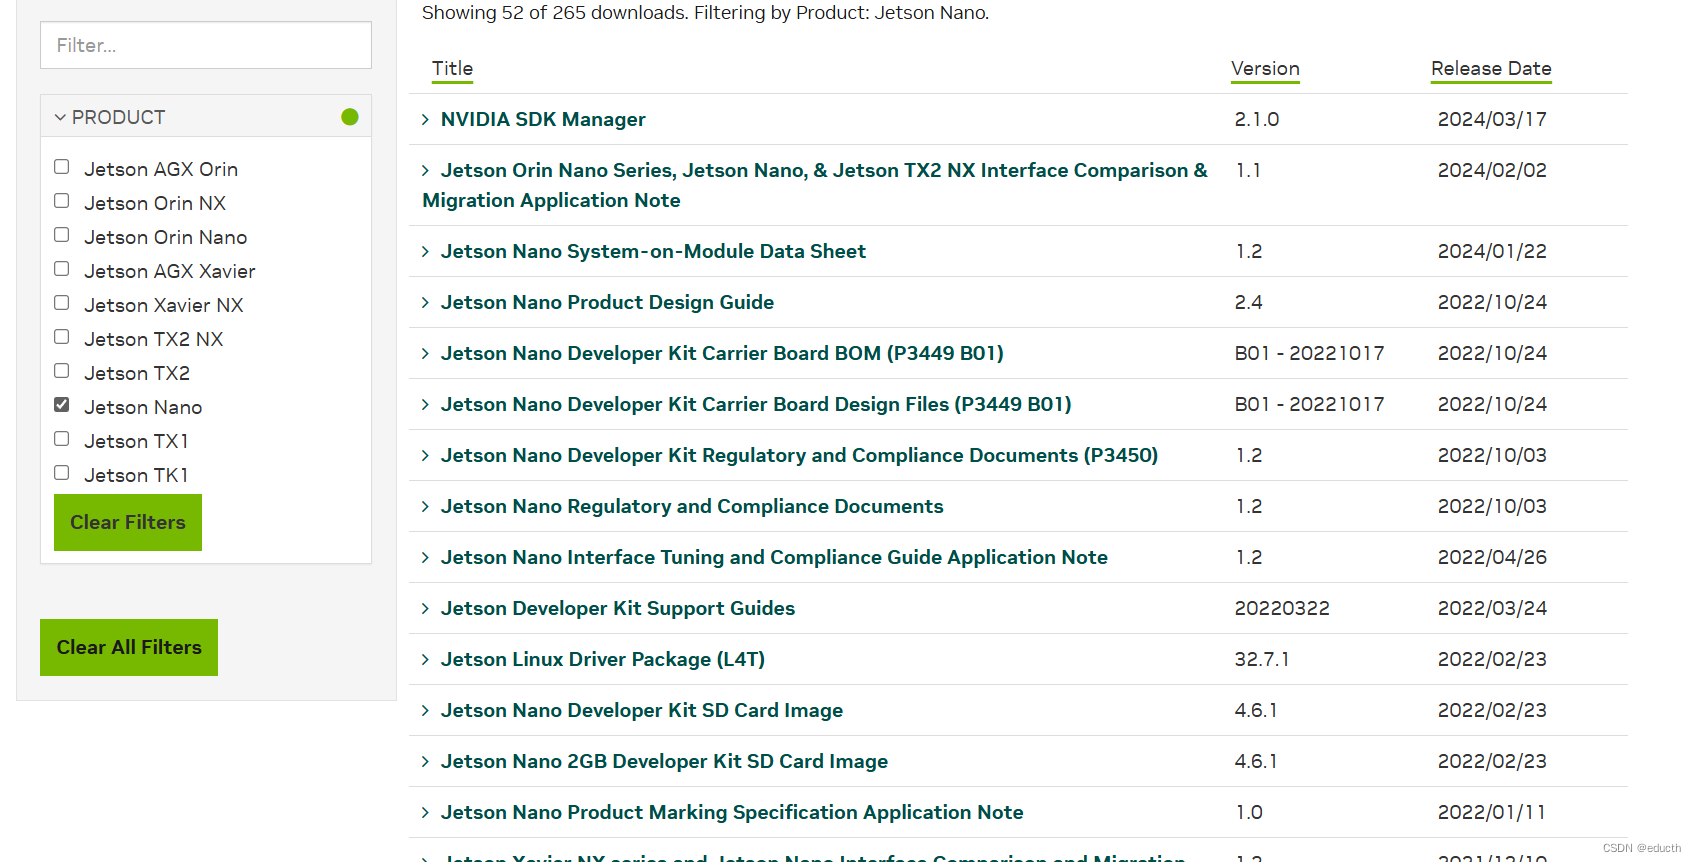Expand Jetson Nano Regulatory and Compliance Documents chevron
The image size is (1696, 862).
pyautogui.click(x=425, y=507)
